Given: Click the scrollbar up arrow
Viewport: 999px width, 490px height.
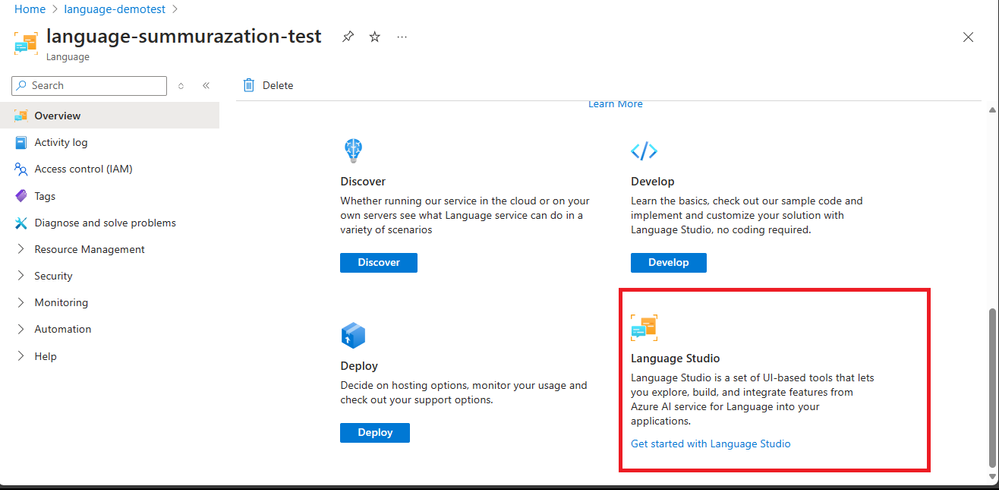Looking at the screenshot, I should (x=993, y=110).
